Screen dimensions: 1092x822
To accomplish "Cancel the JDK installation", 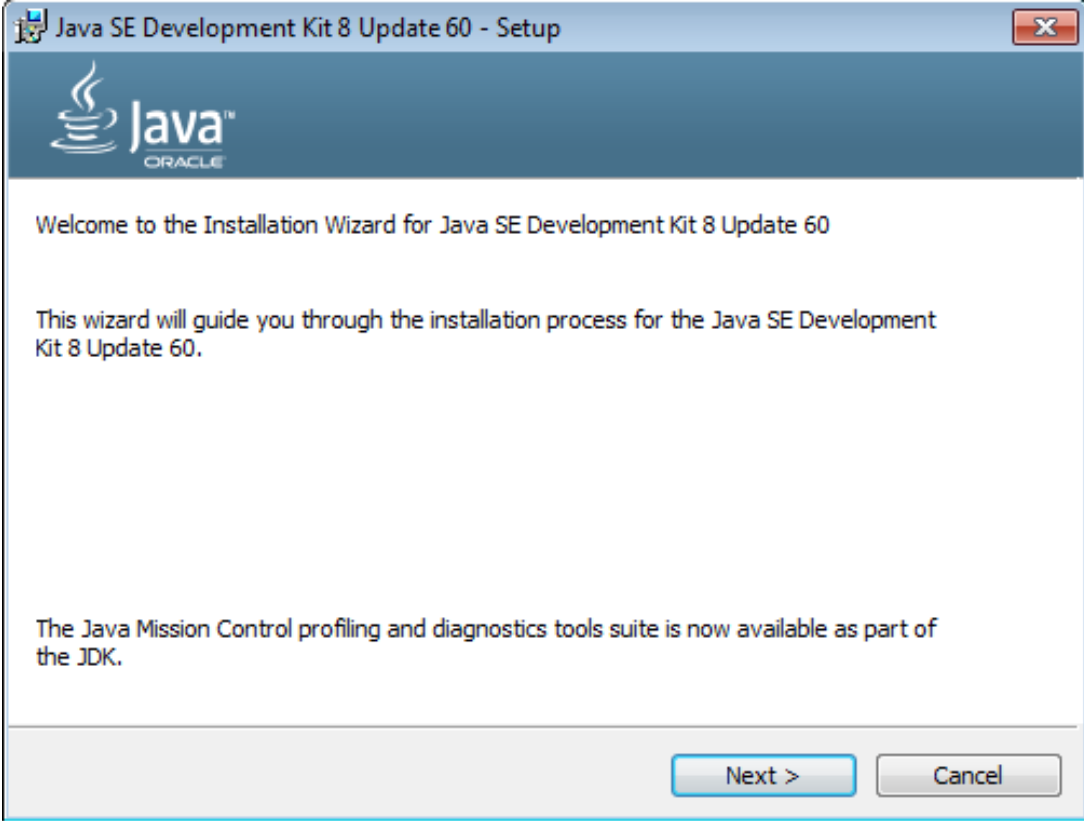I will 967,775.
